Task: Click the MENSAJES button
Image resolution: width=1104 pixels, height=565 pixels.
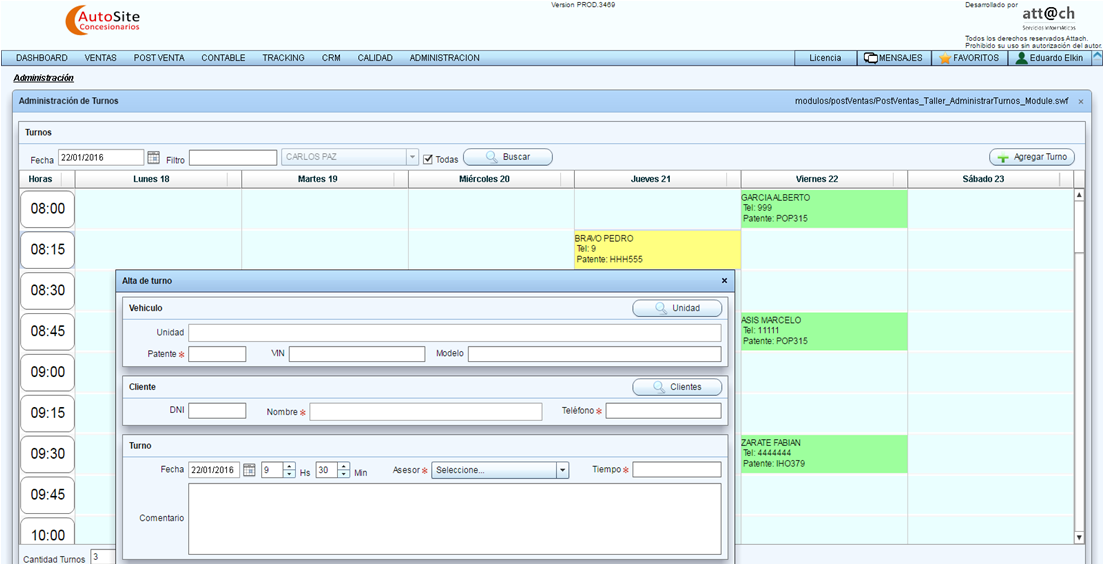Action: tap(894, 58)
